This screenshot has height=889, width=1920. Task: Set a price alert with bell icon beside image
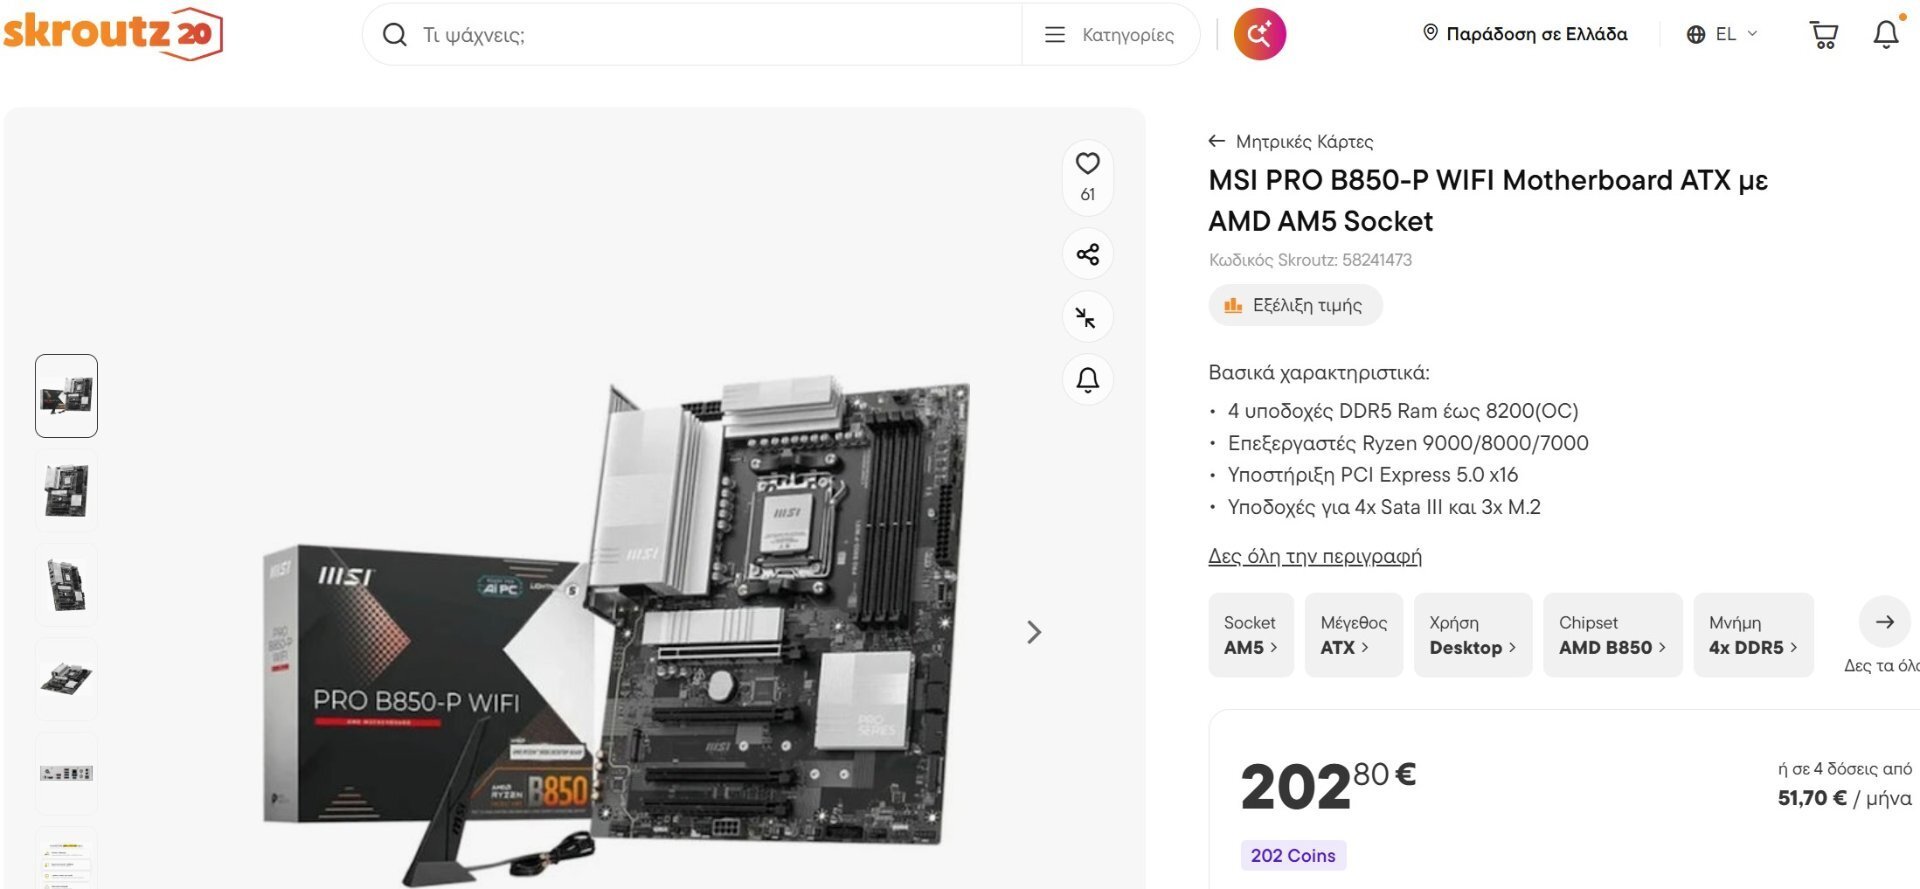coord(1087,380)
